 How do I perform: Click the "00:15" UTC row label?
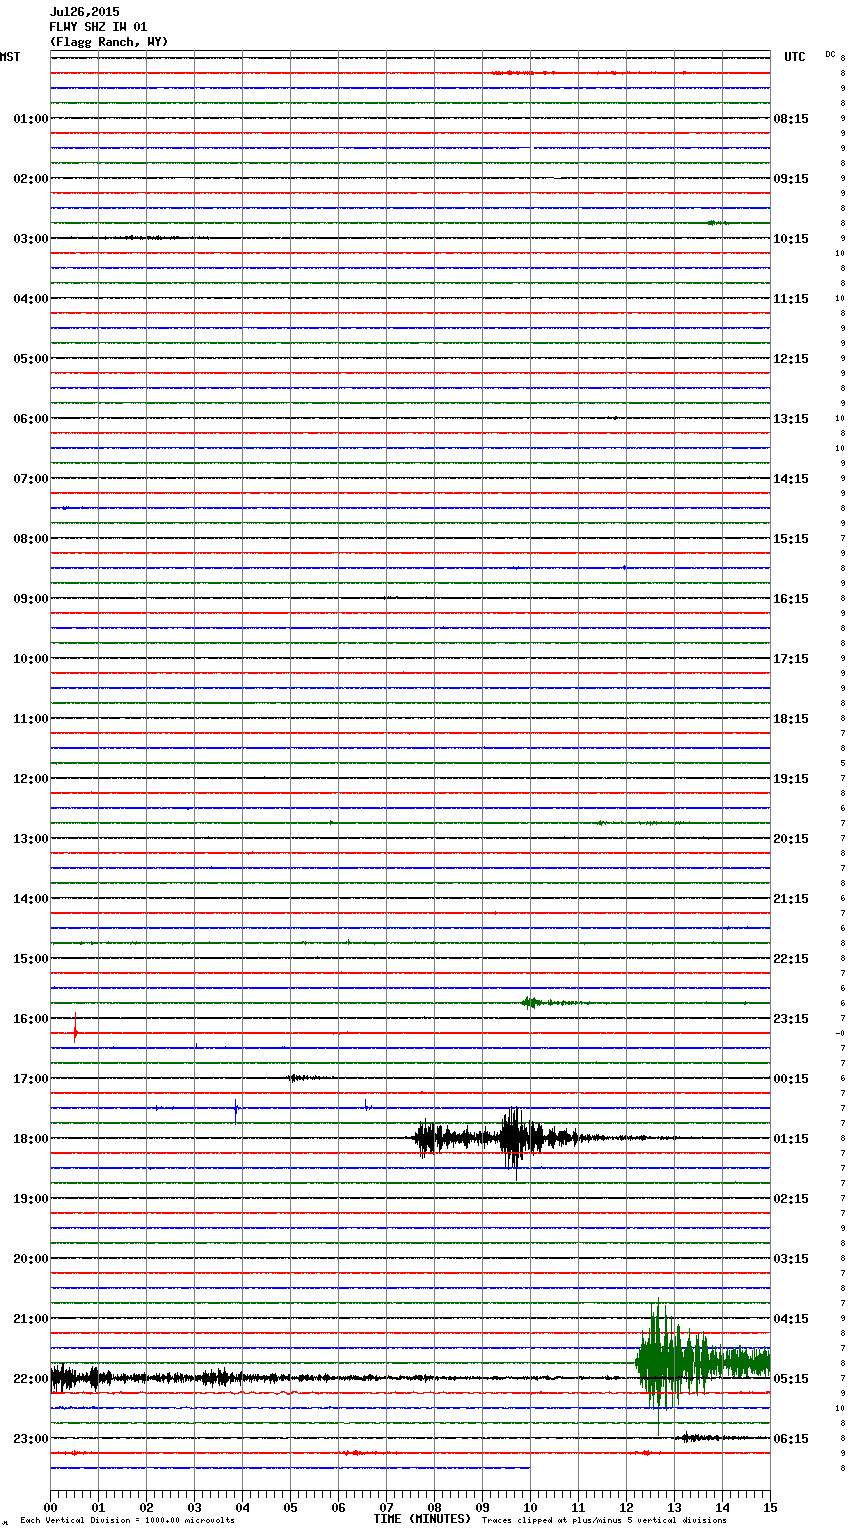(x=791, y=1079)
